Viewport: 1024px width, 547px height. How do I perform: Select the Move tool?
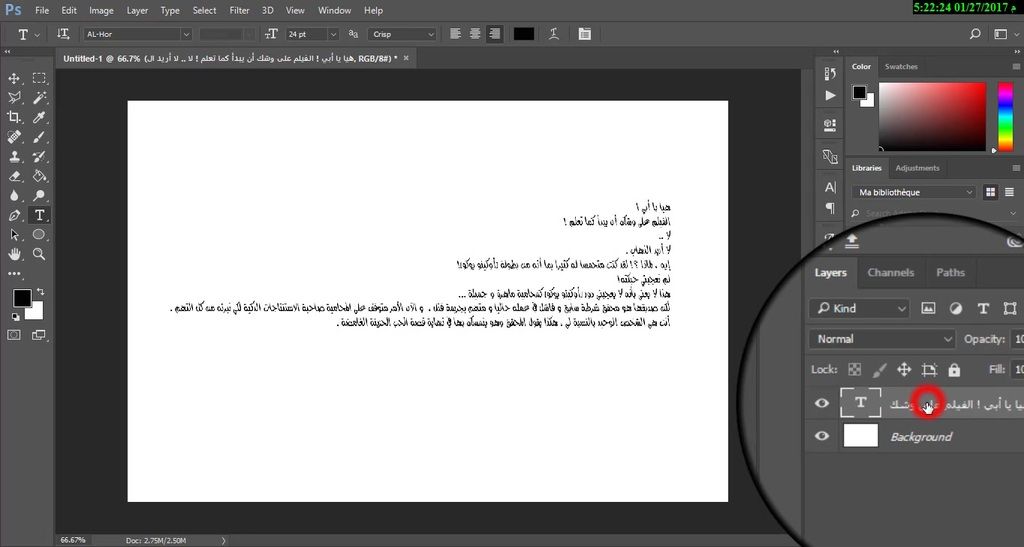14,78
